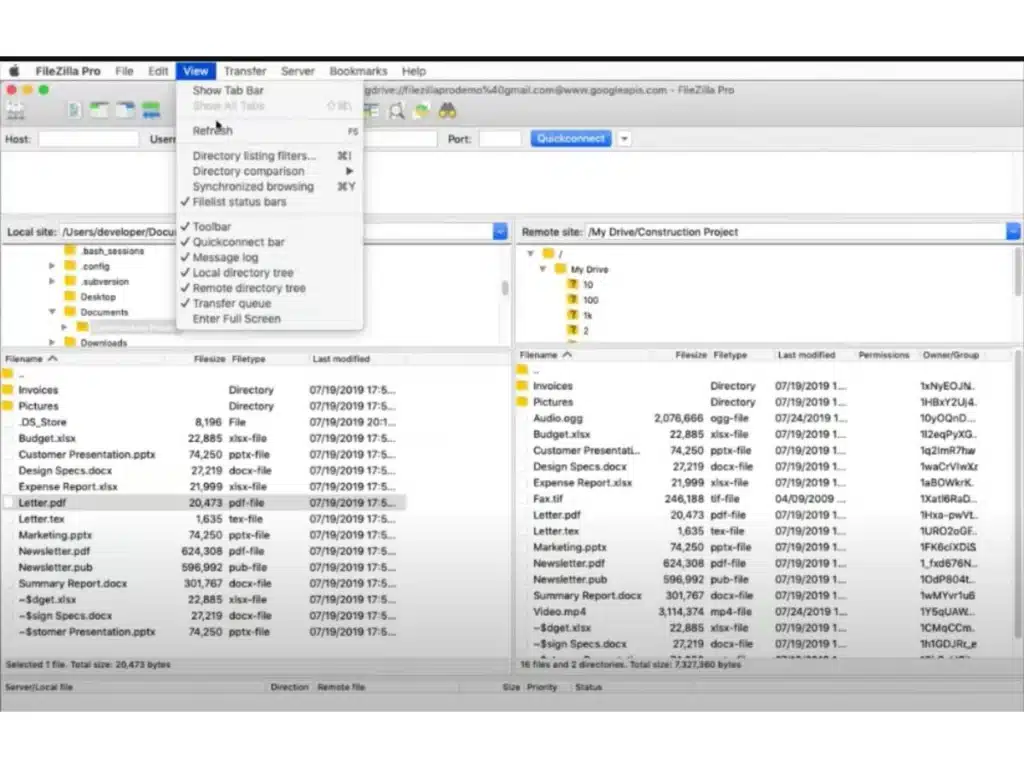Viewport: 1024px width, 768px height.
Task: Collapse the My Drive tree node
Action: pos(543,269)
